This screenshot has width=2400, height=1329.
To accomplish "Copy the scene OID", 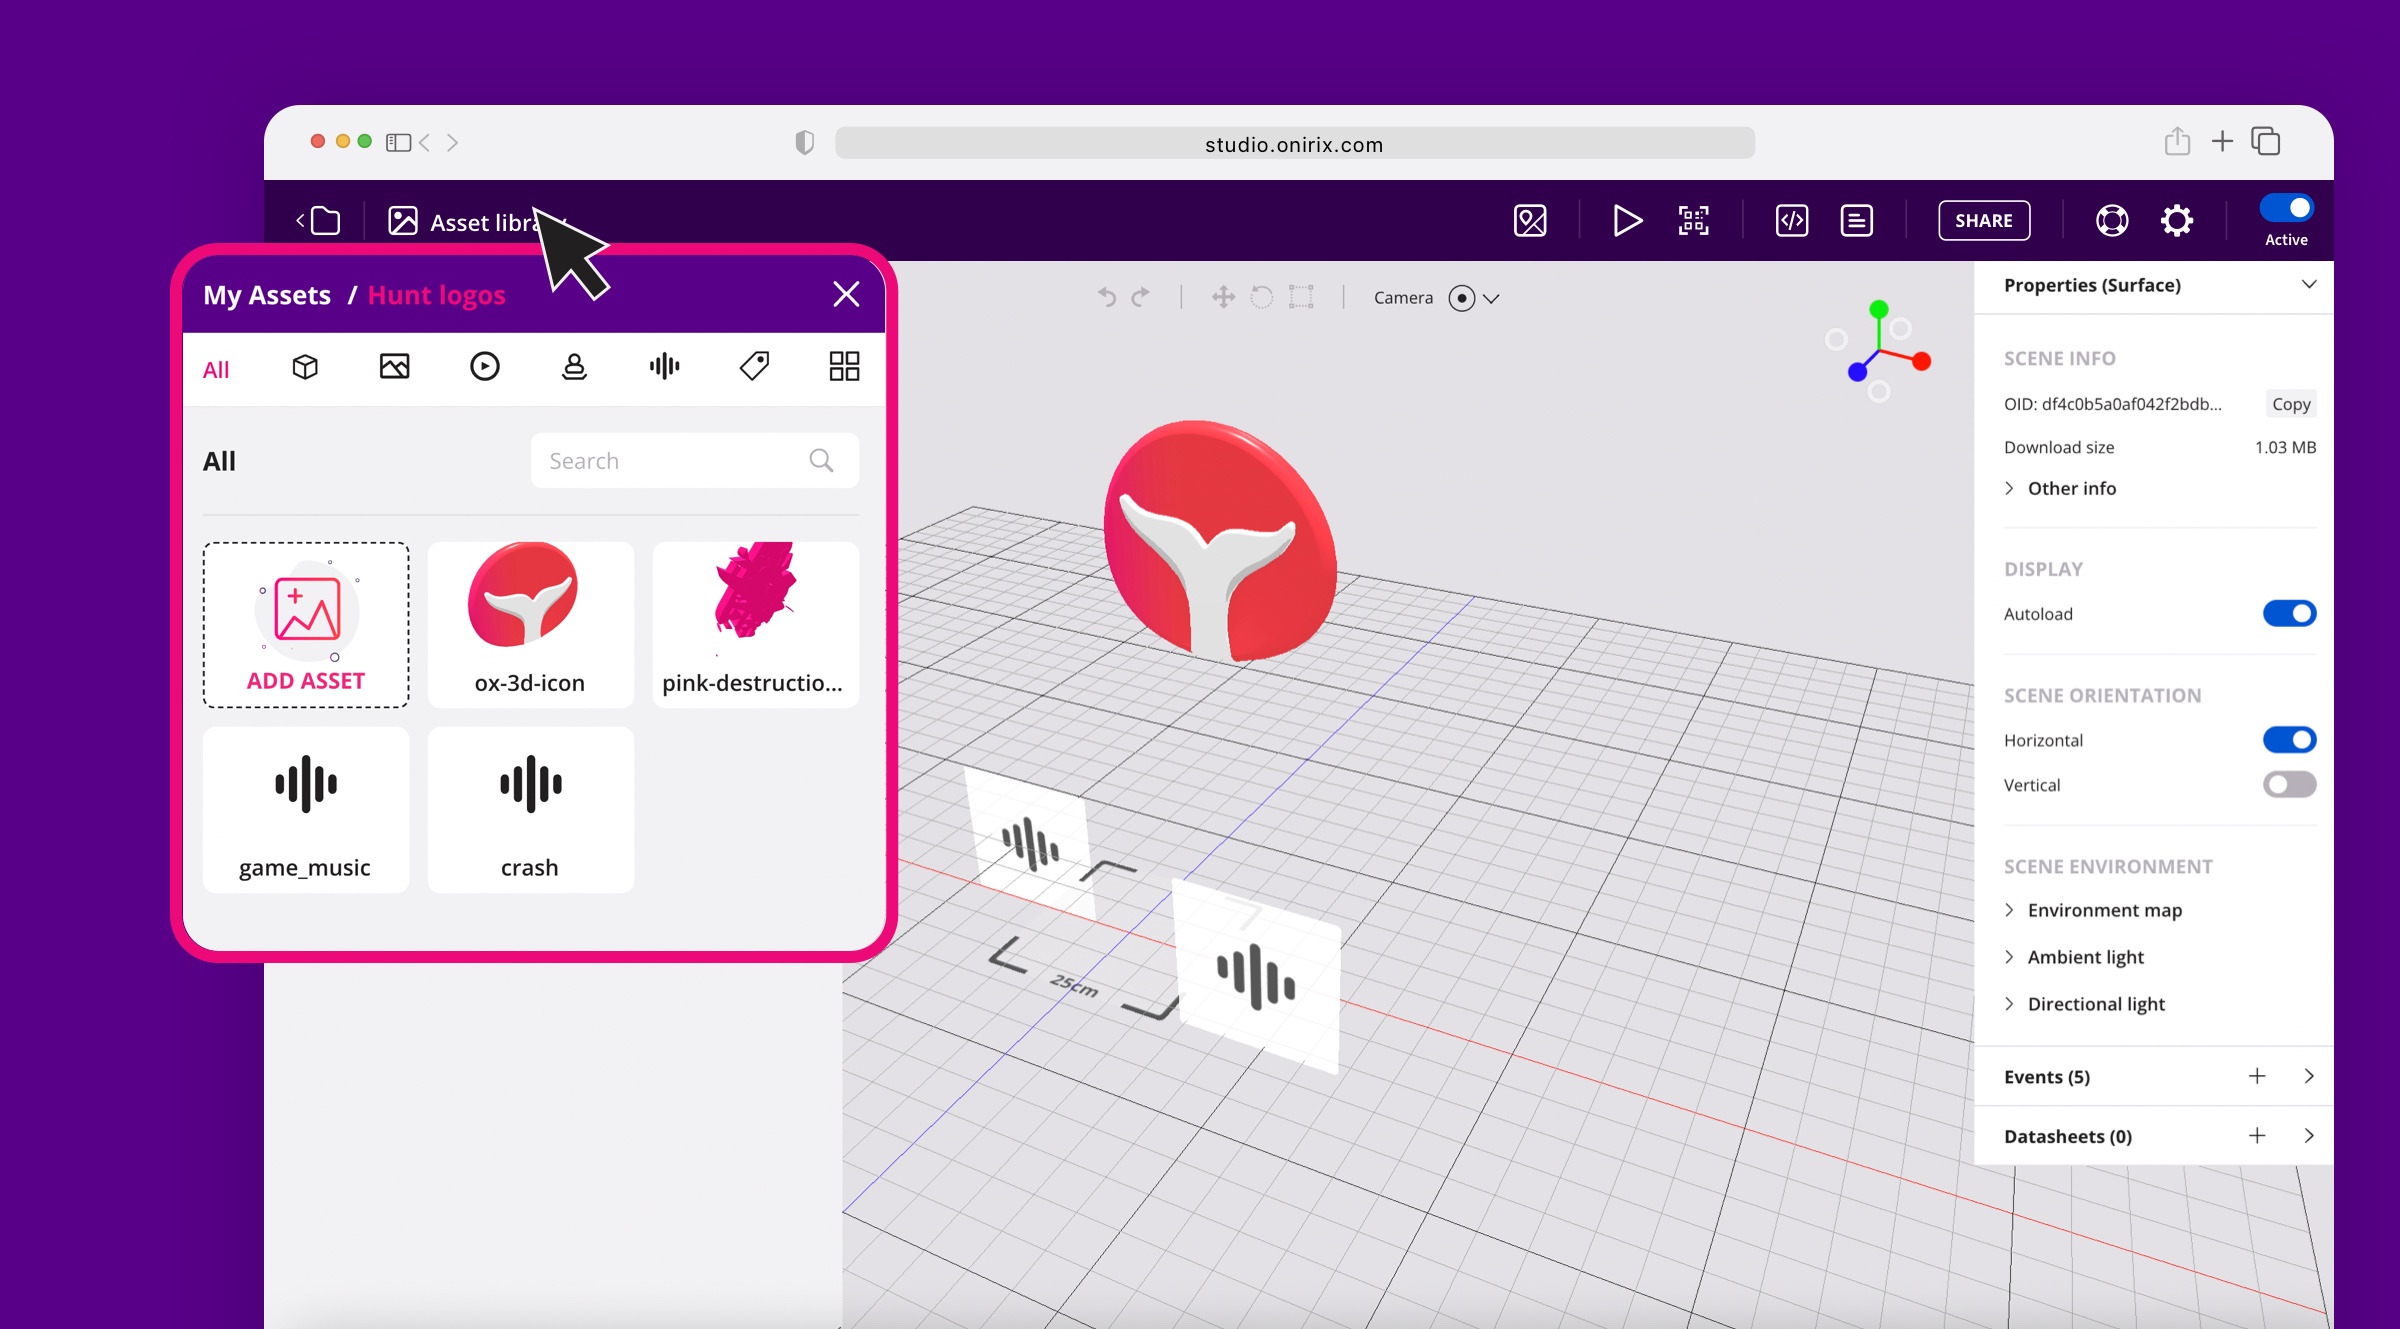I will tap(2290, 404).
